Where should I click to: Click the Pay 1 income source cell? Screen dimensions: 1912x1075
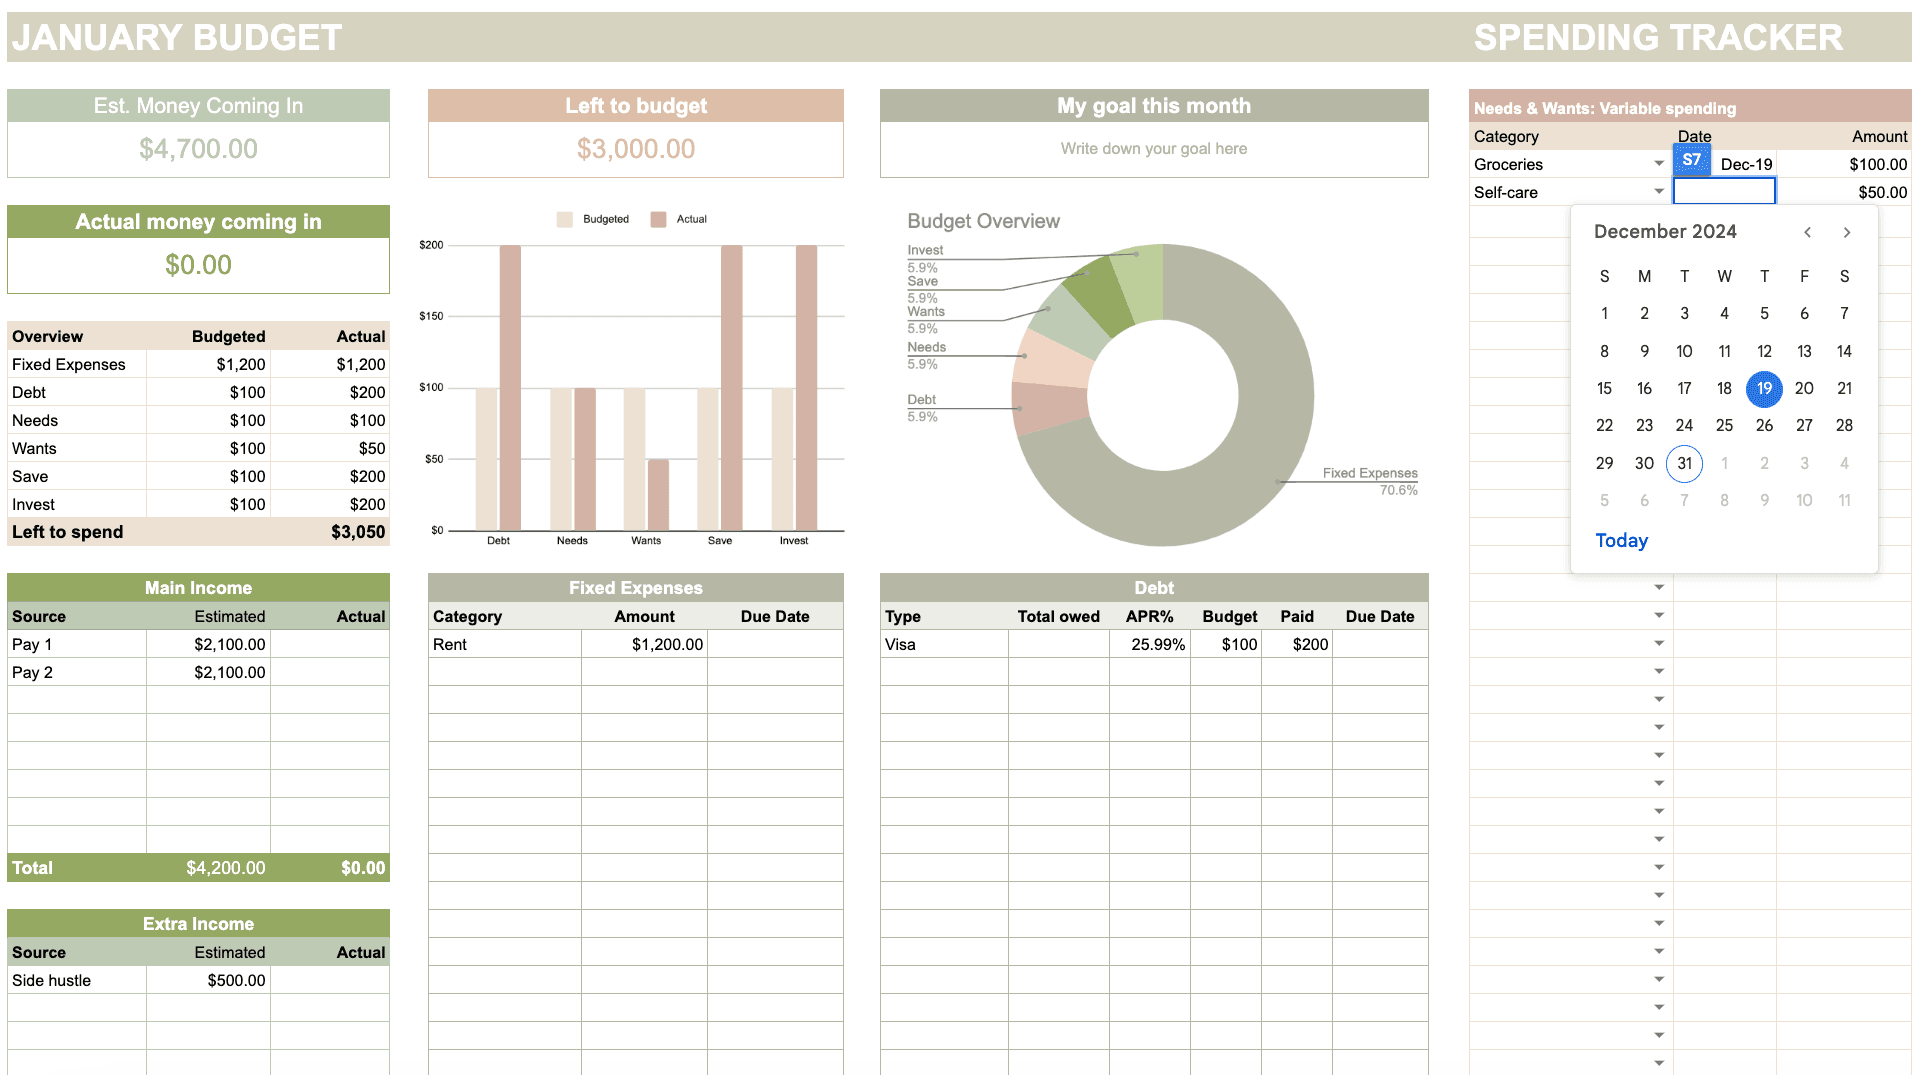[77, 645]
